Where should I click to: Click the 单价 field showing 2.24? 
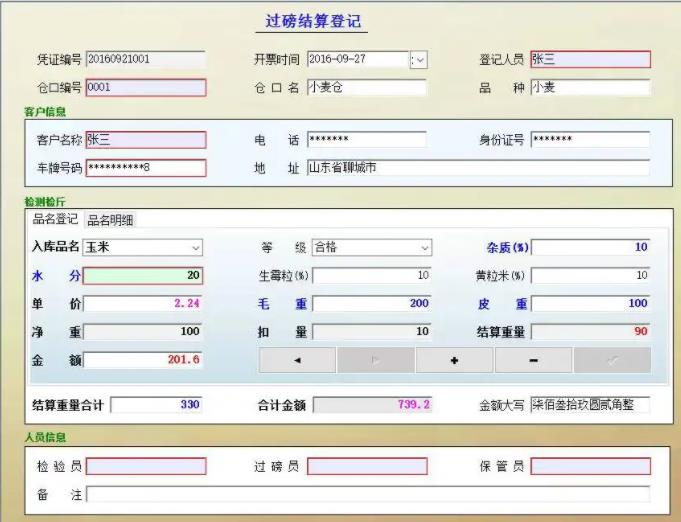(143, 303)
